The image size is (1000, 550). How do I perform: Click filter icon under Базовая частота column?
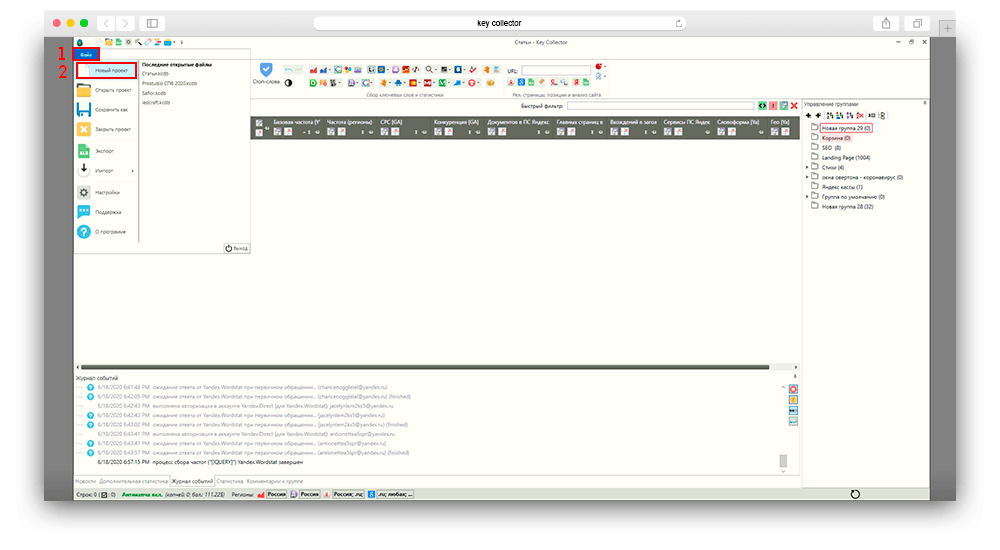click(x=277, y=131)
